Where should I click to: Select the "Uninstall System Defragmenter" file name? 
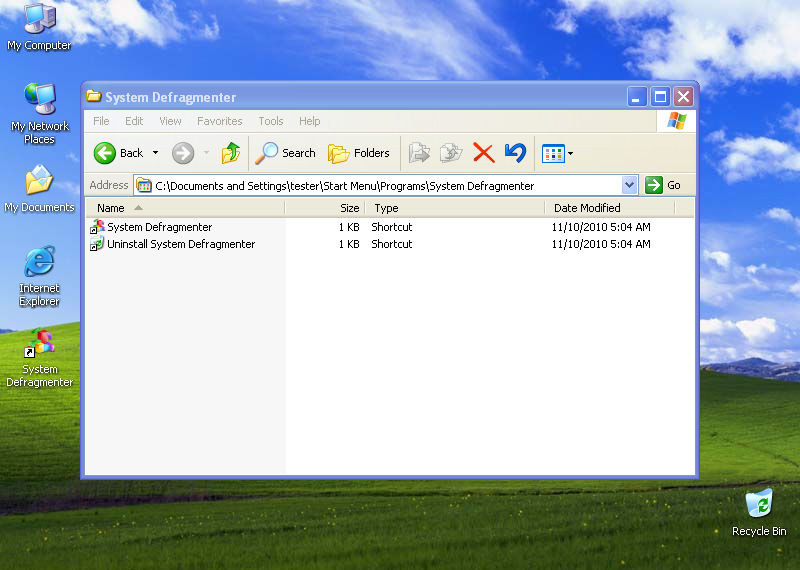[181, 244]
